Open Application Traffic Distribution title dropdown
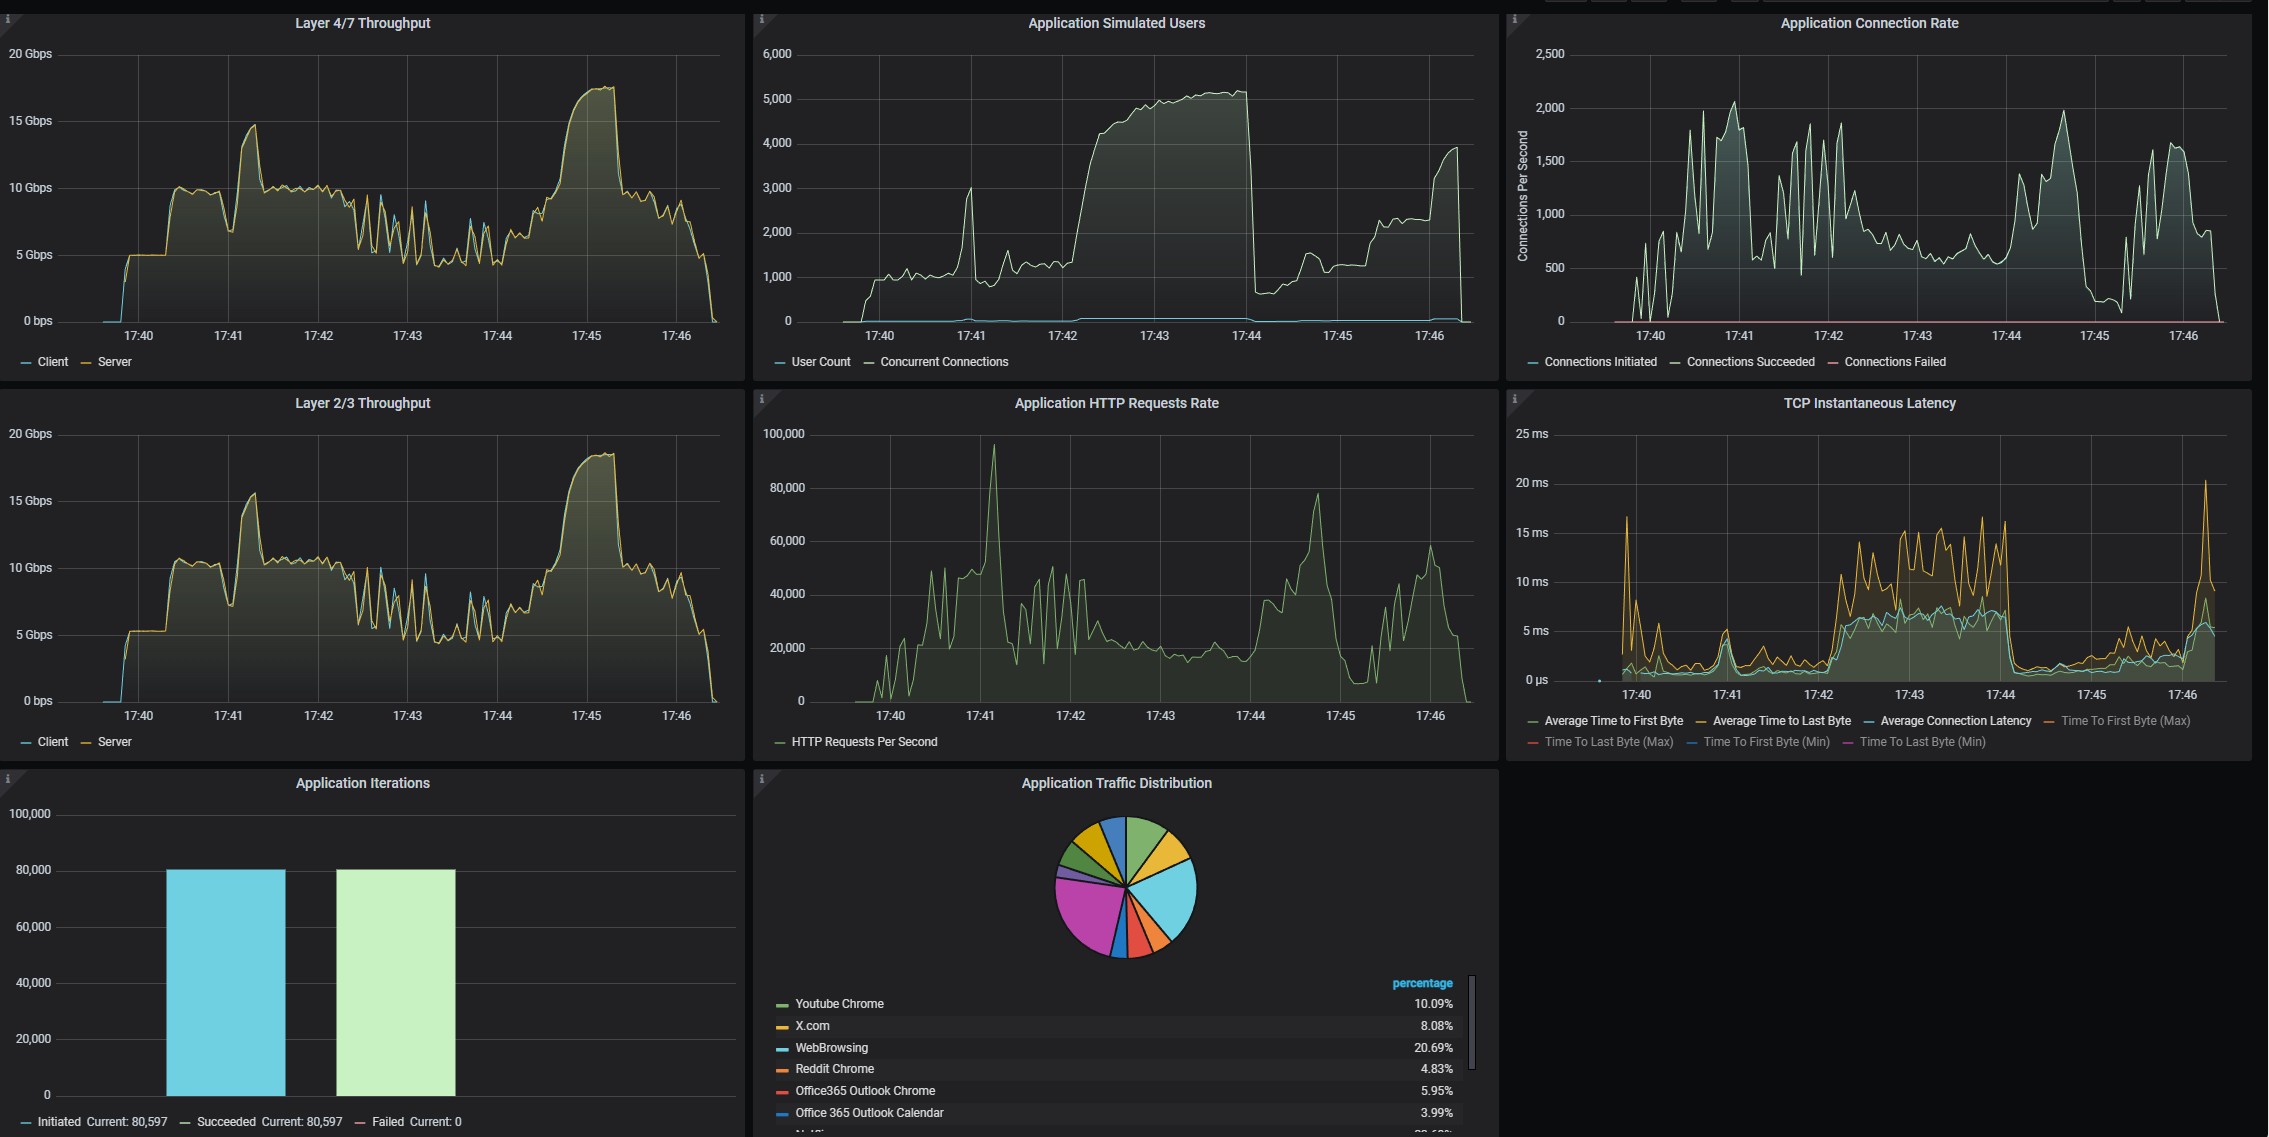The width and height of the screenshot is (2269, 1137). pyautogui.click(x=1116, y=783)
